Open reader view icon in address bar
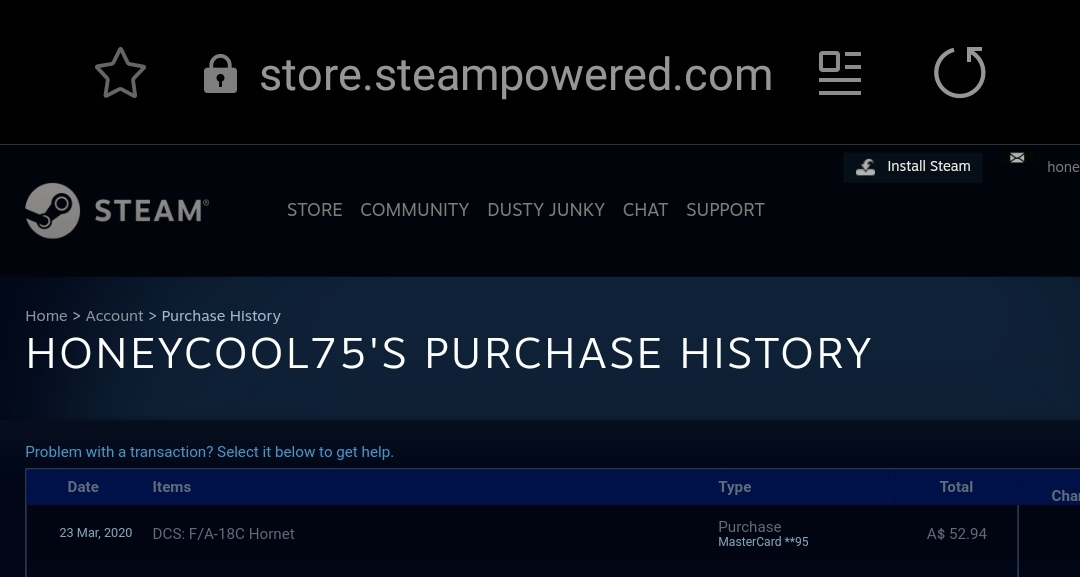The height and width of the screenshot is (577, 1080). click(840, 73)
